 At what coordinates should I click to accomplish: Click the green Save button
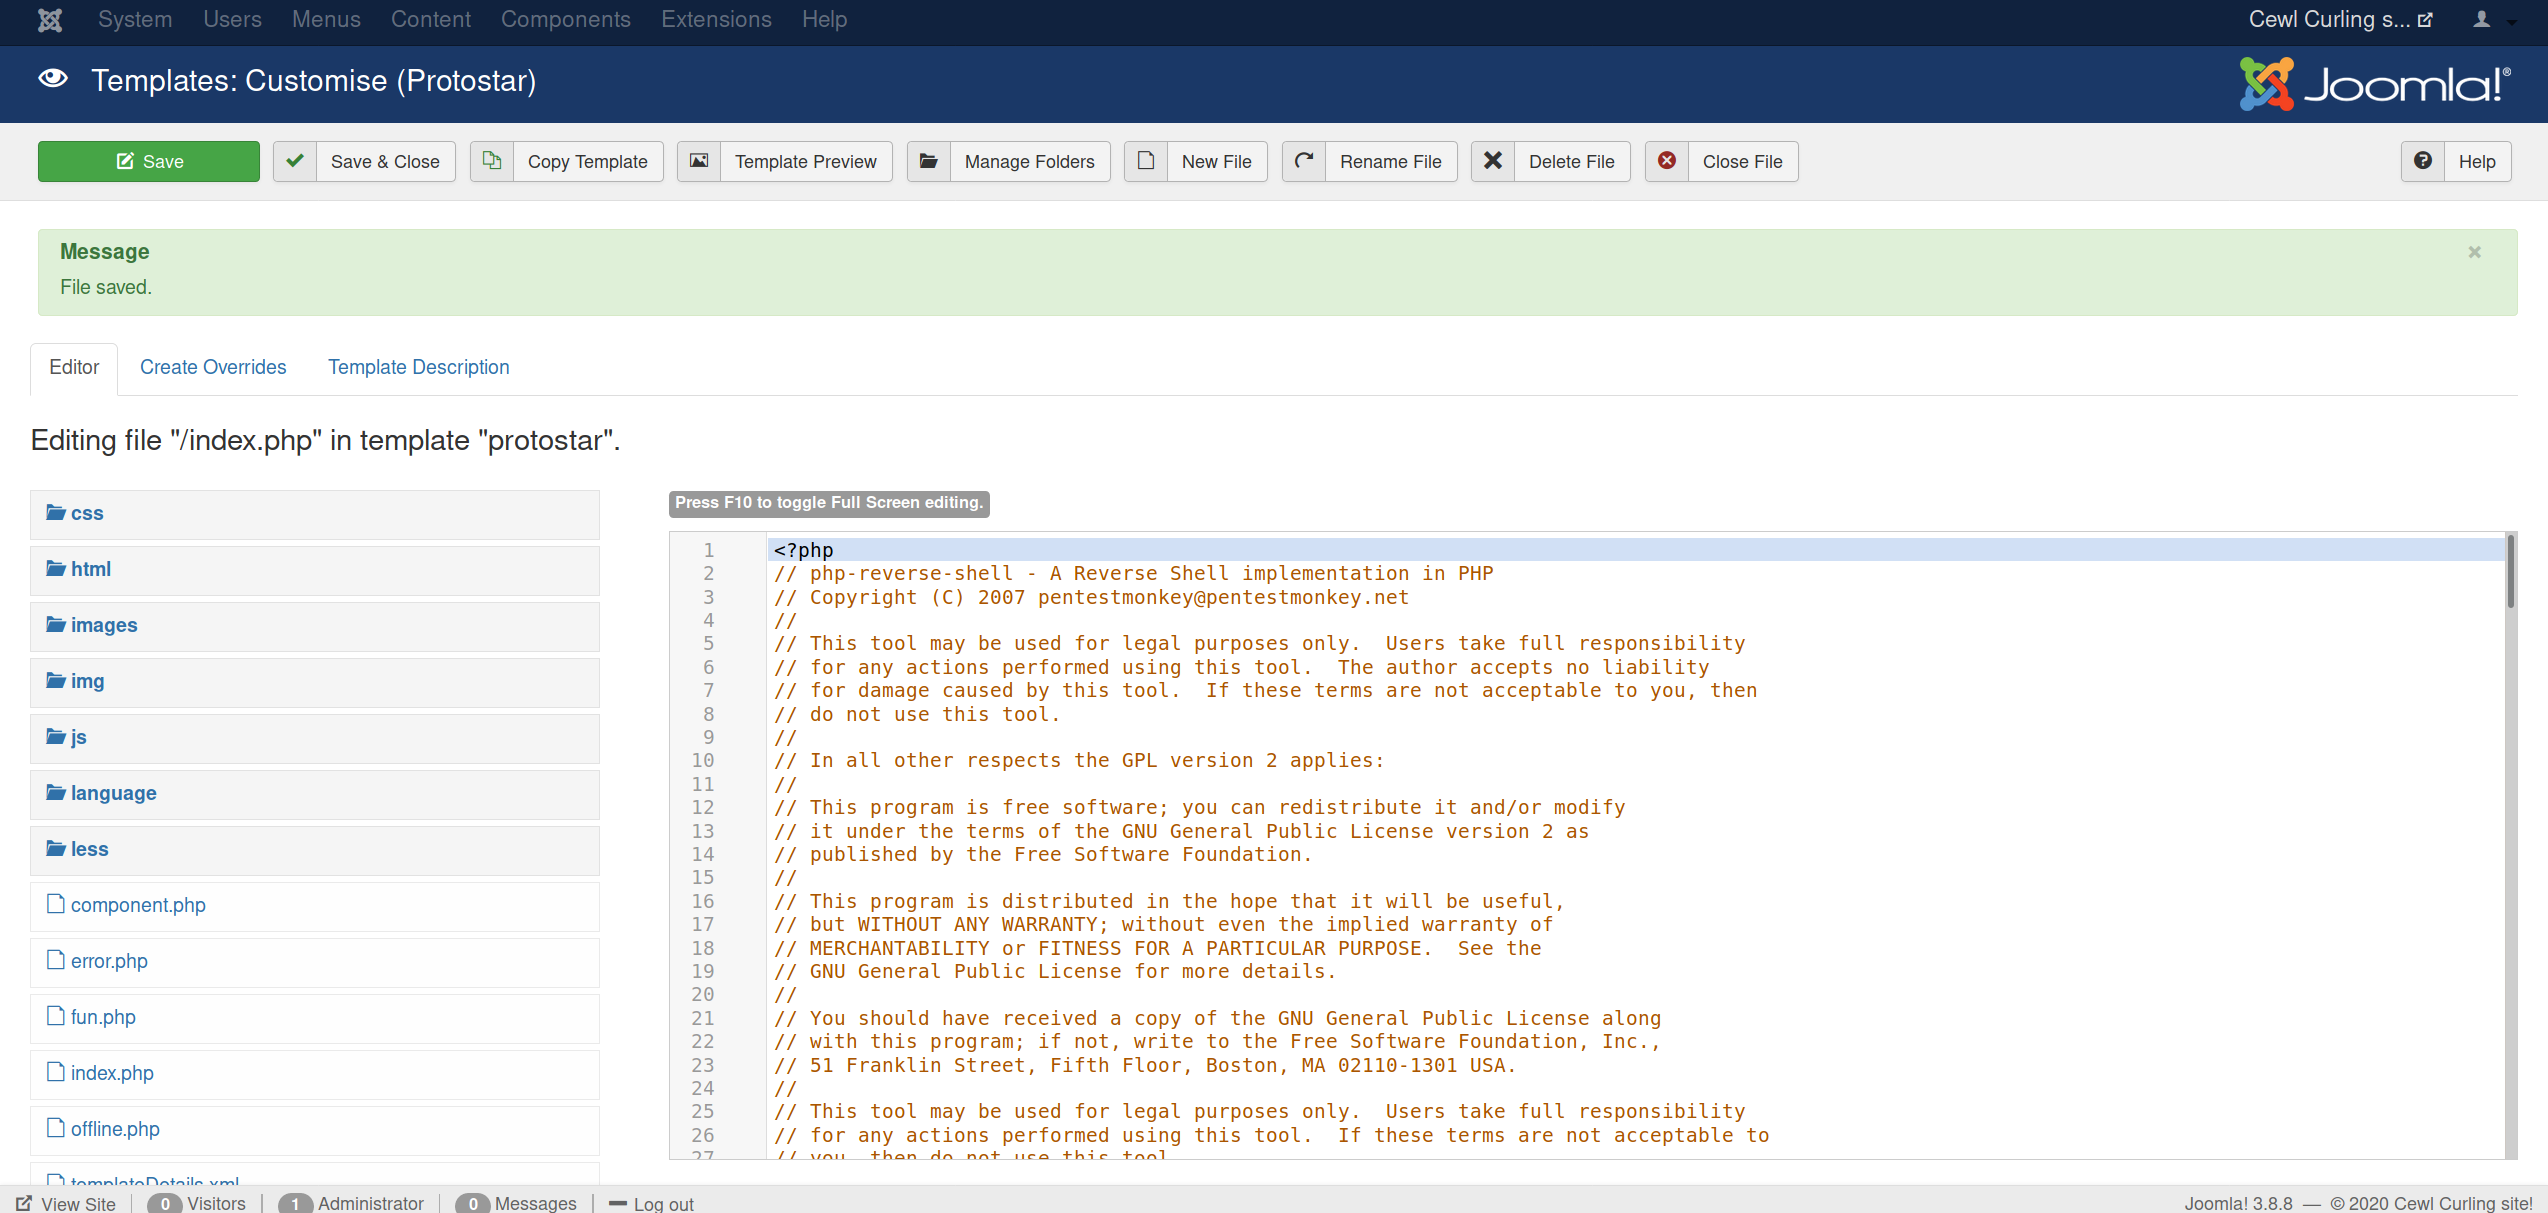click(149, 161)
